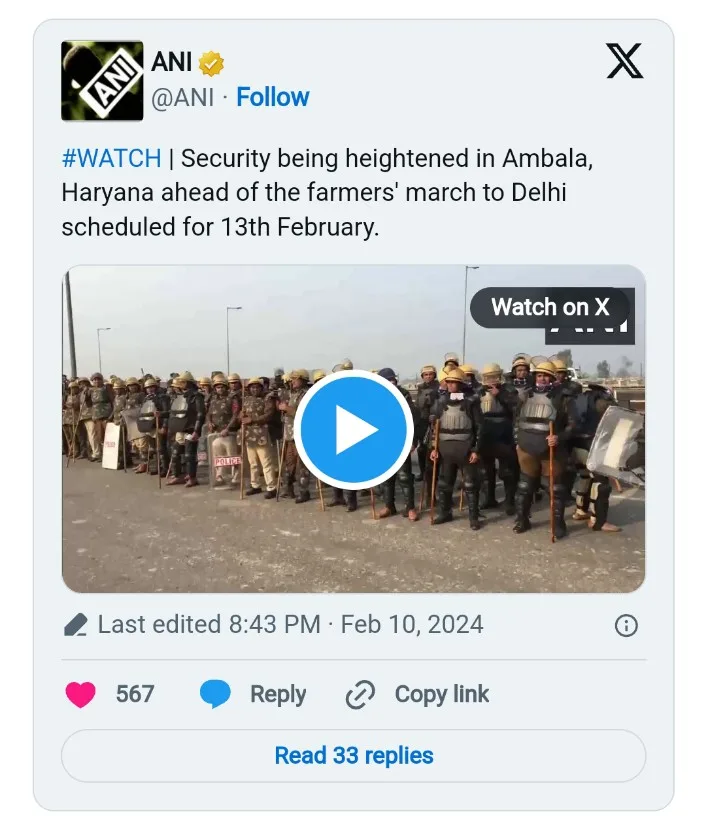Click the 567 likes count
Viewport: 706px width, 816px height.
[135, 694]
